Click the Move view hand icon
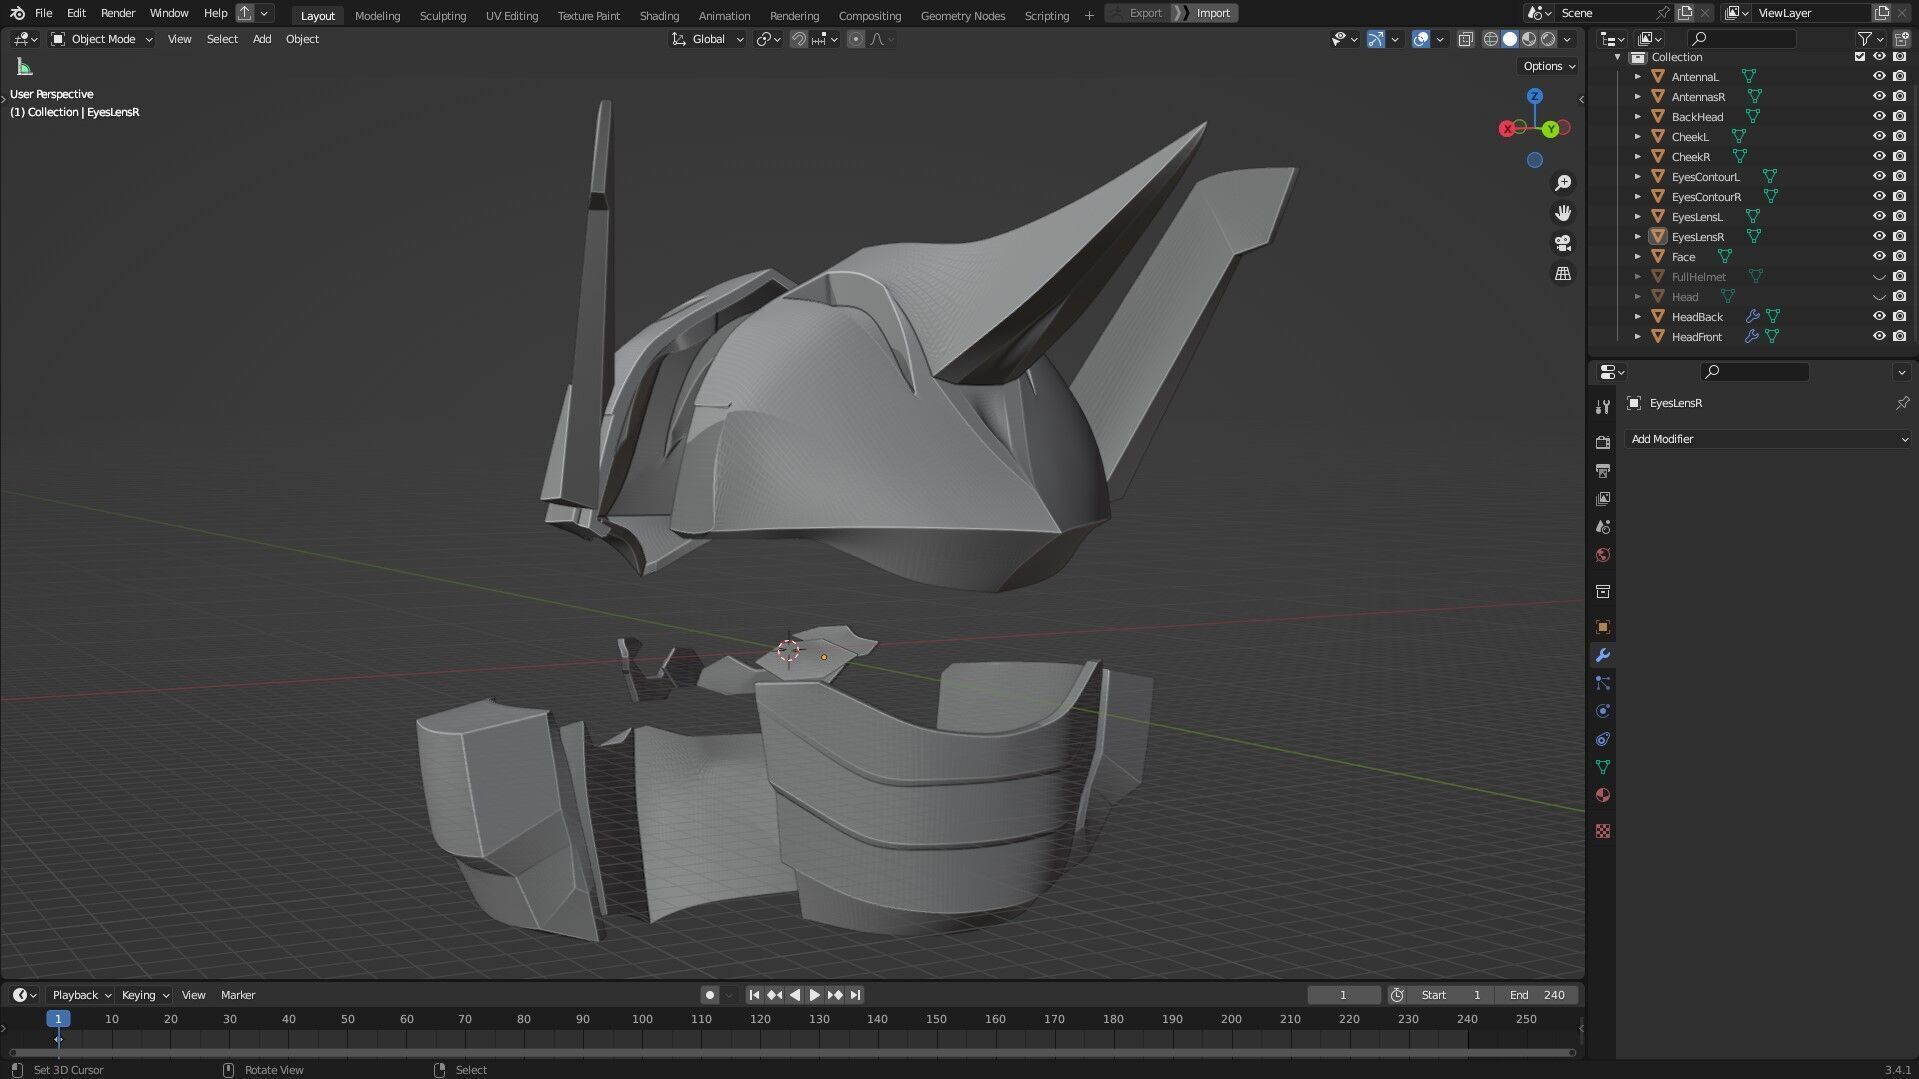Image resolution: width=1919 pixels, height=1079 pixels. [1562, 213]
